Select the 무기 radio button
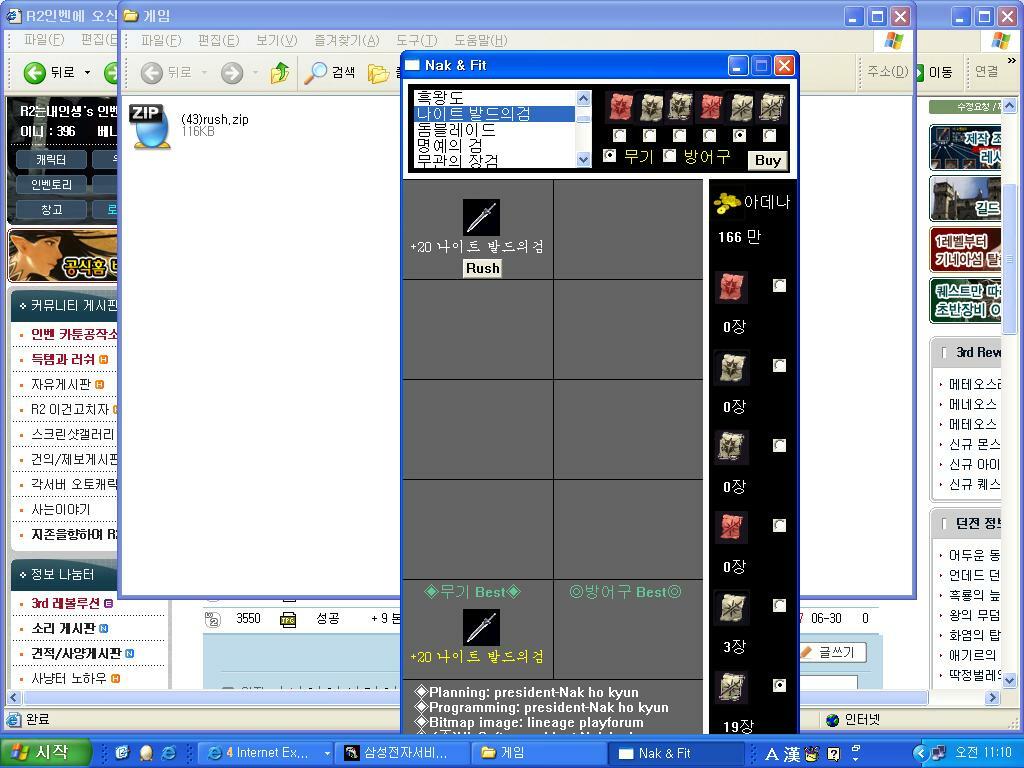This screenshot has height=768, width=1024. pyautogui.click(x=609, y=155)
